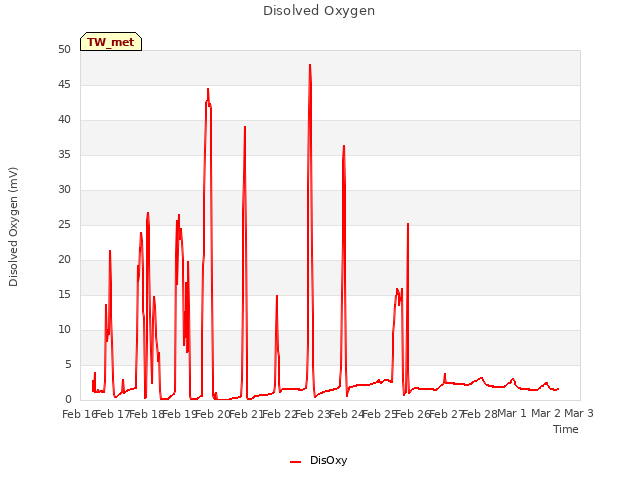Click the red DisOxy legend swatch
Image resolution: width=640 pixels, height=480 pixels.
click(x=296, y=462)
